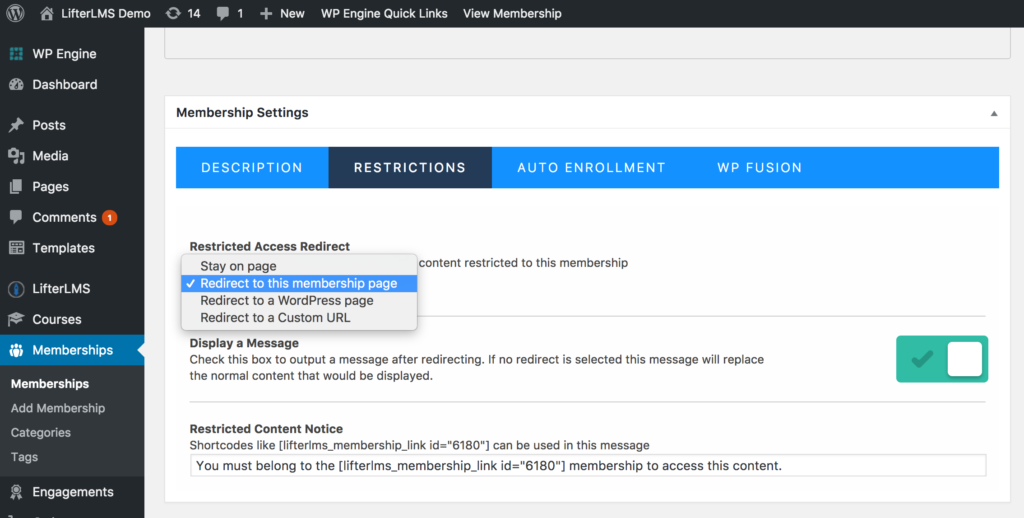Click the Dashboard gauge icon
Screen dimensions: 1024x518
[x=16, y=84]
